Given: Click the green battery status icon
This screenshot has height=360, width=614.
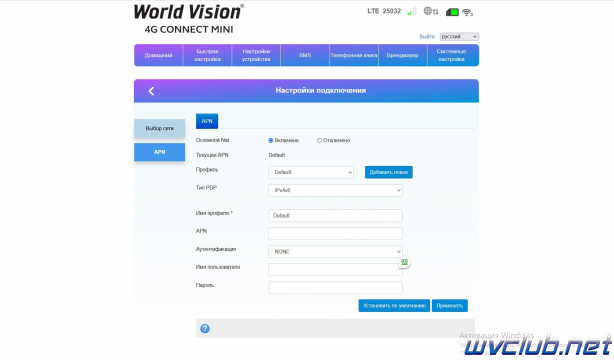Looking at the screenshot, I should pos(452,12).
